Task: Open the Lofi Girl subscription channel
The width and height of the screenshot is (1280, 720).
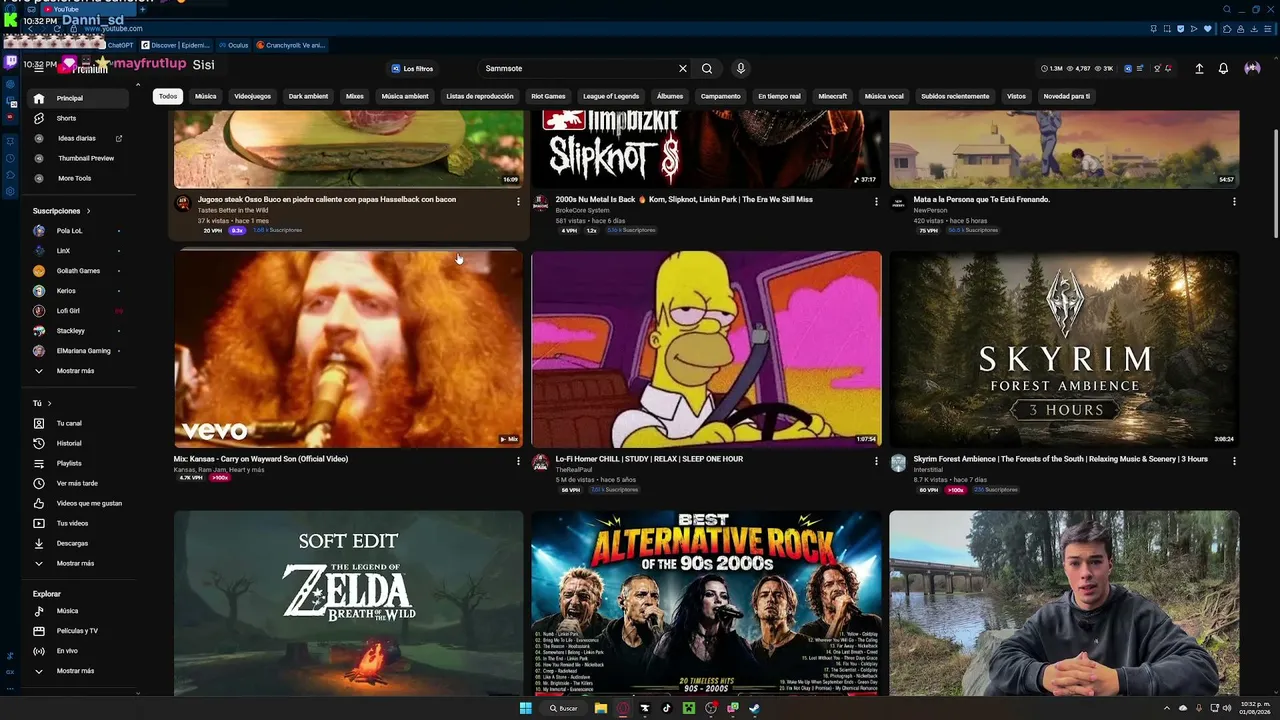Action: [x=78, y=311]
